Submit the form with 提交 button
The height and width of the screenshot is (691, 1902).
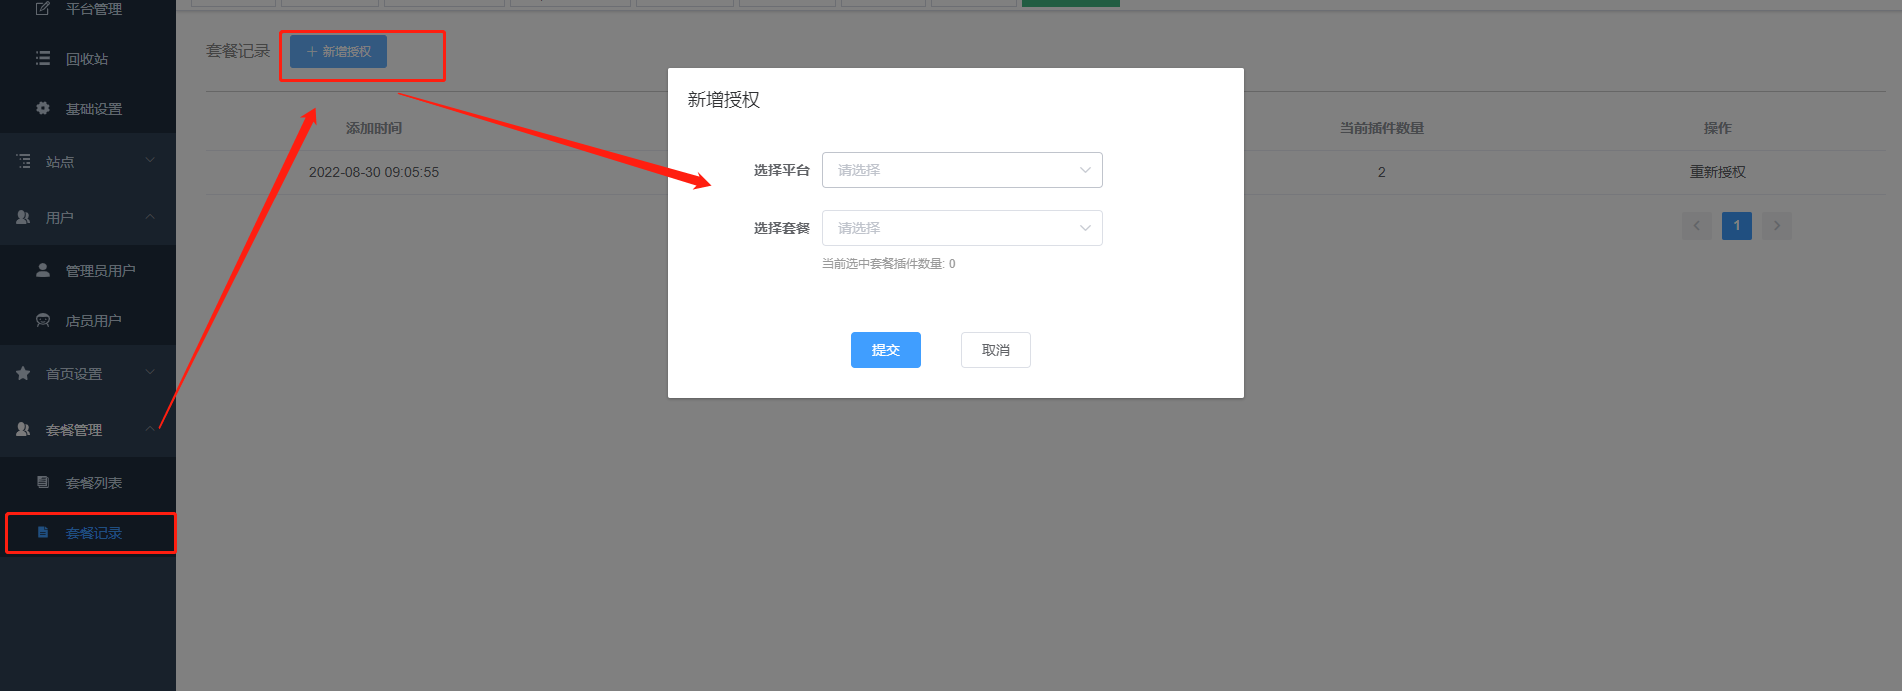pos(886,350)
